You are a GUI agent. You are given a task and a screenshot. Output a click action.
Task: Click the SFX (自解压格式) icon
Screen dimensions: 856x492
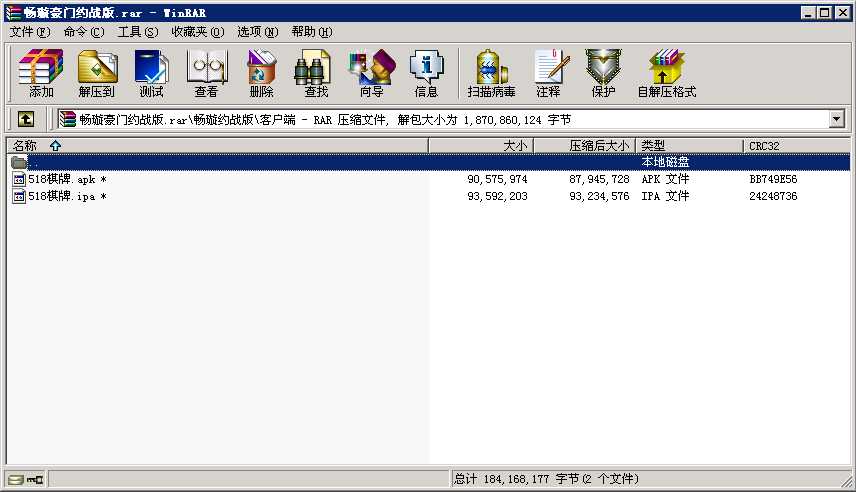click(x=667, y=73)
